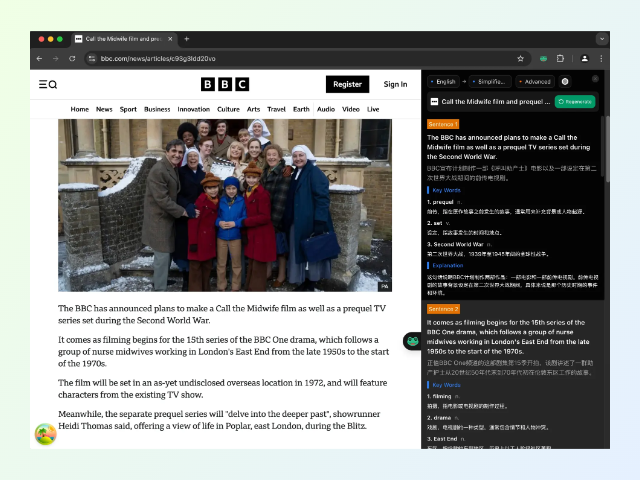Open Chrome three-dot menu

coord(601,59)
